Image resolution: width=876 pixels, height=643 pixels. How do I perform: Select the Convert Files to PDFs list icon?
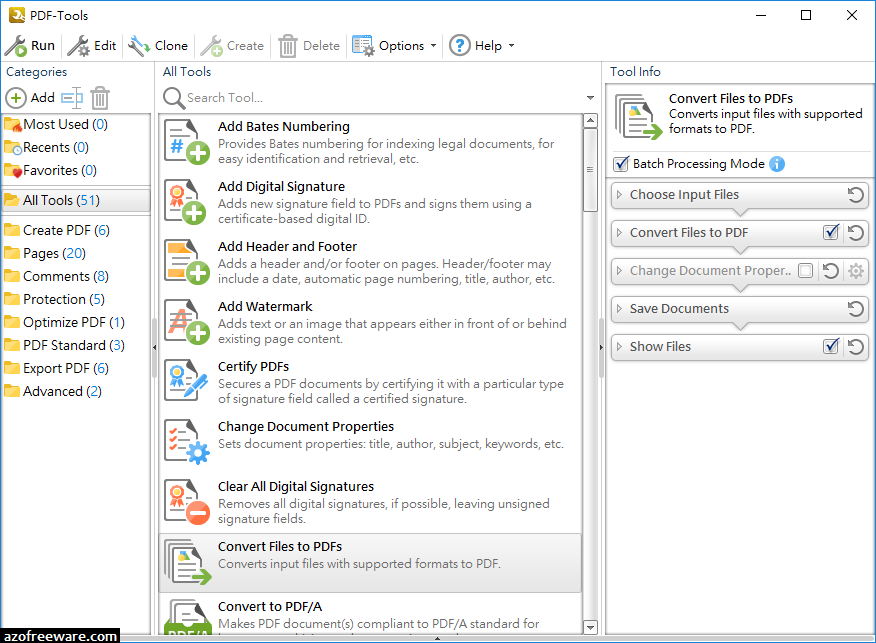pyautogui.click(x=188, y=562)
